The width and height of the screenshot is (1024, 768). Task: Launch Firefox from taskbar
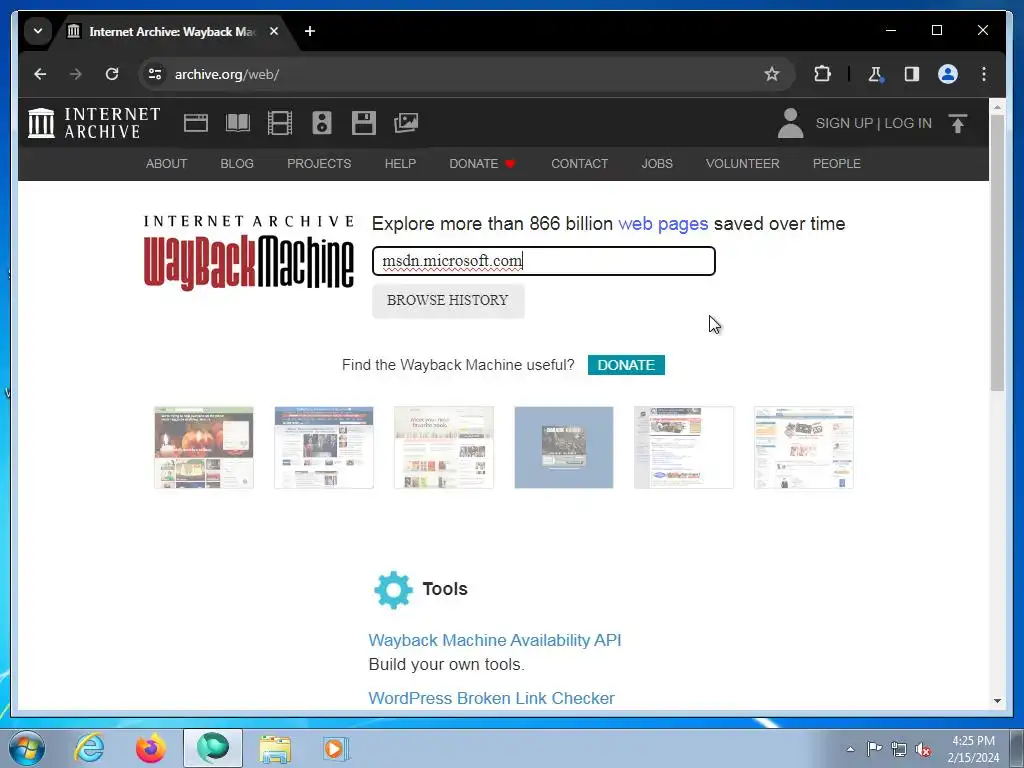pyautogui.click(x=150, y=748)
